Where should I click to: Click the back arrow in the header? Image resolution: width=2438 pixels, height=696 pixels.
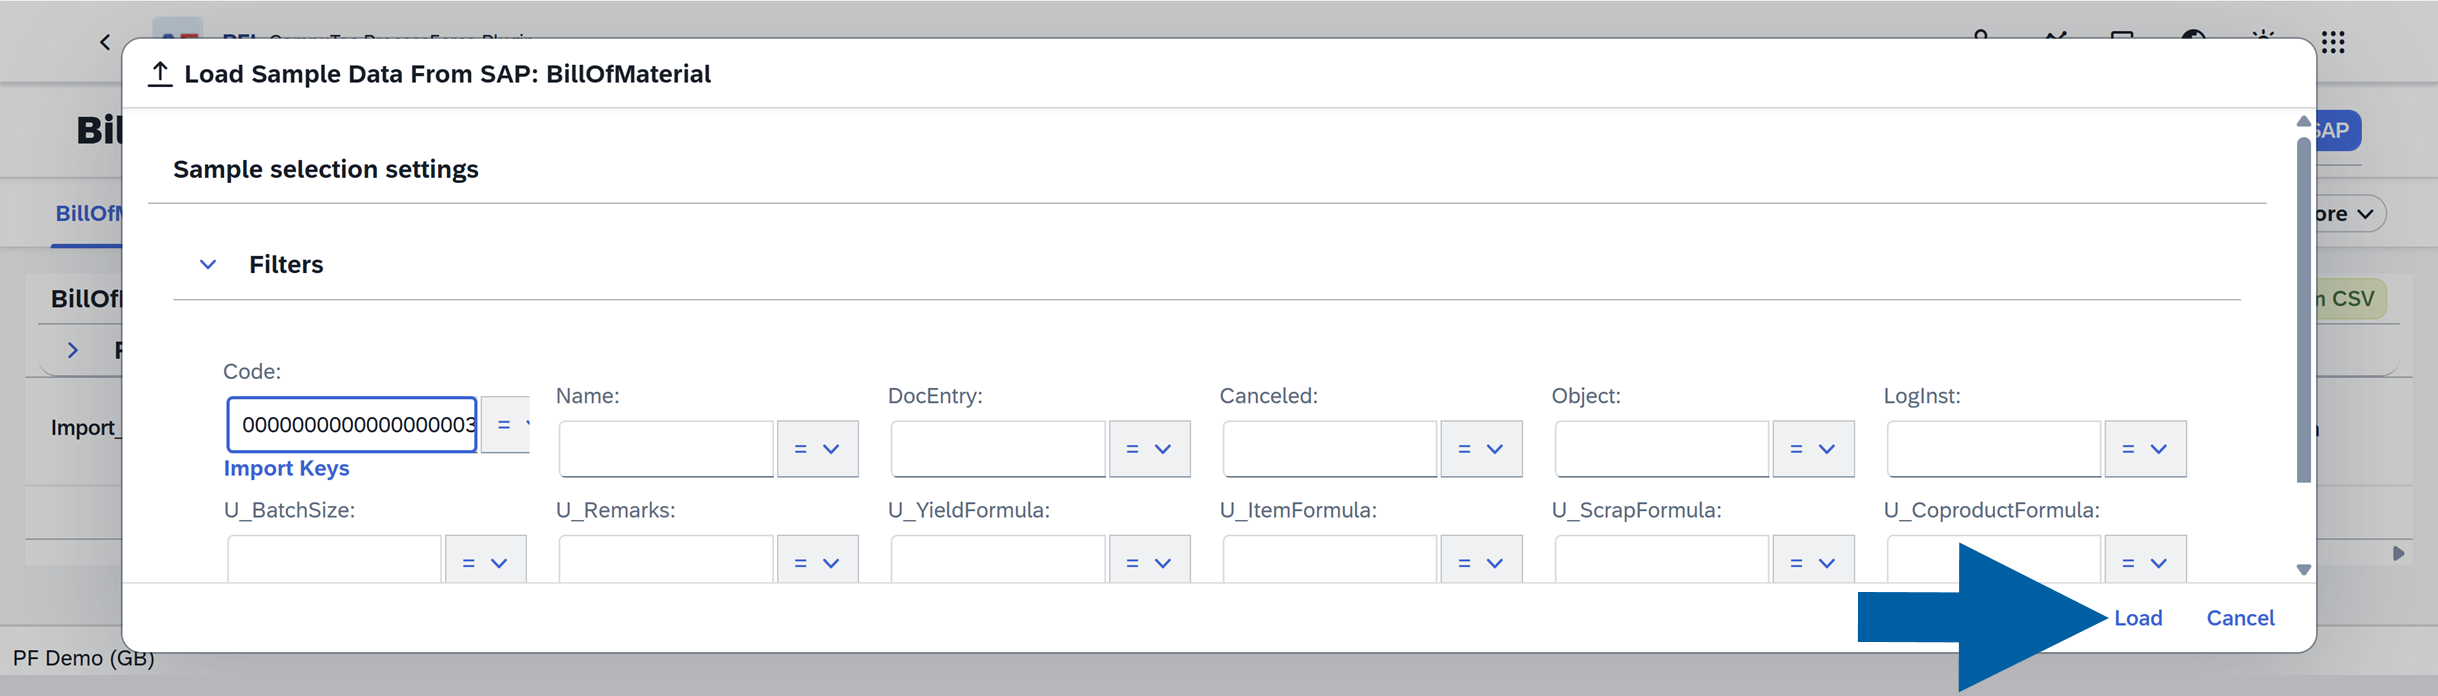(x=105, y=42)
